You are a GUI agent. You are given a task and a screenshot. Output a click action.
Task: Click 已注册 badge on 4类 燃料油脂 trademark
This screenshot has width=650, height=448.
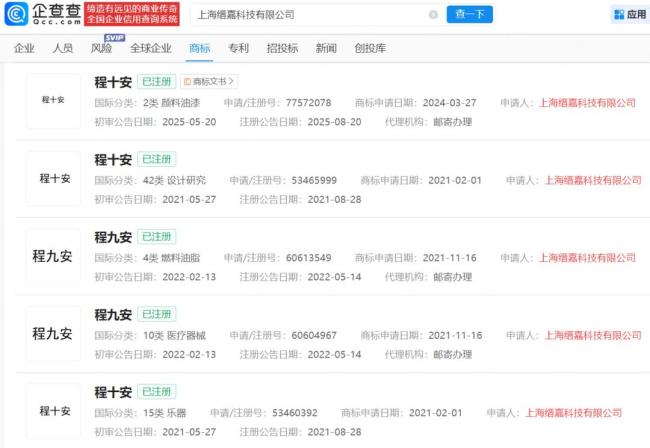point(156,236)
